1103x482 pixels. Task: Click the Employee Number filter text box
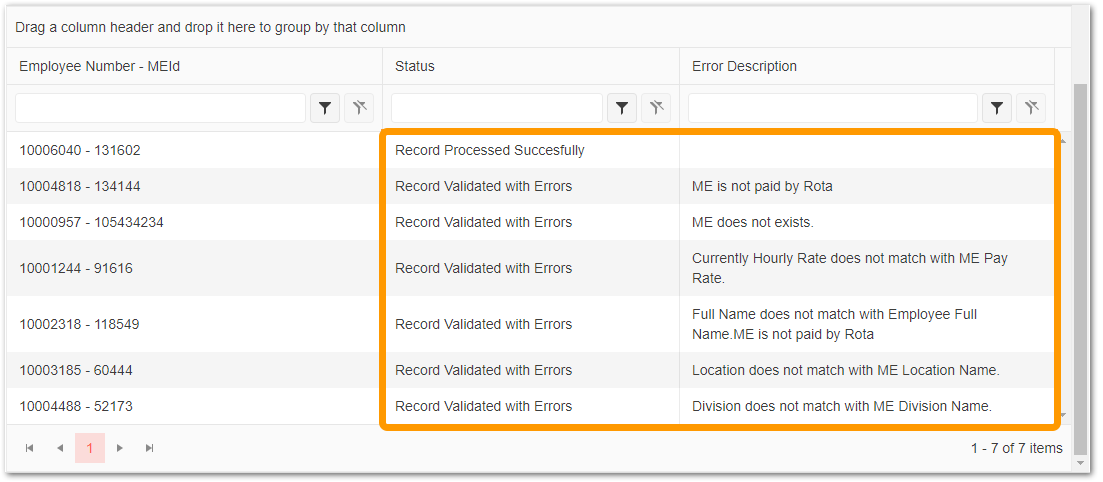(x=160, y=108)
